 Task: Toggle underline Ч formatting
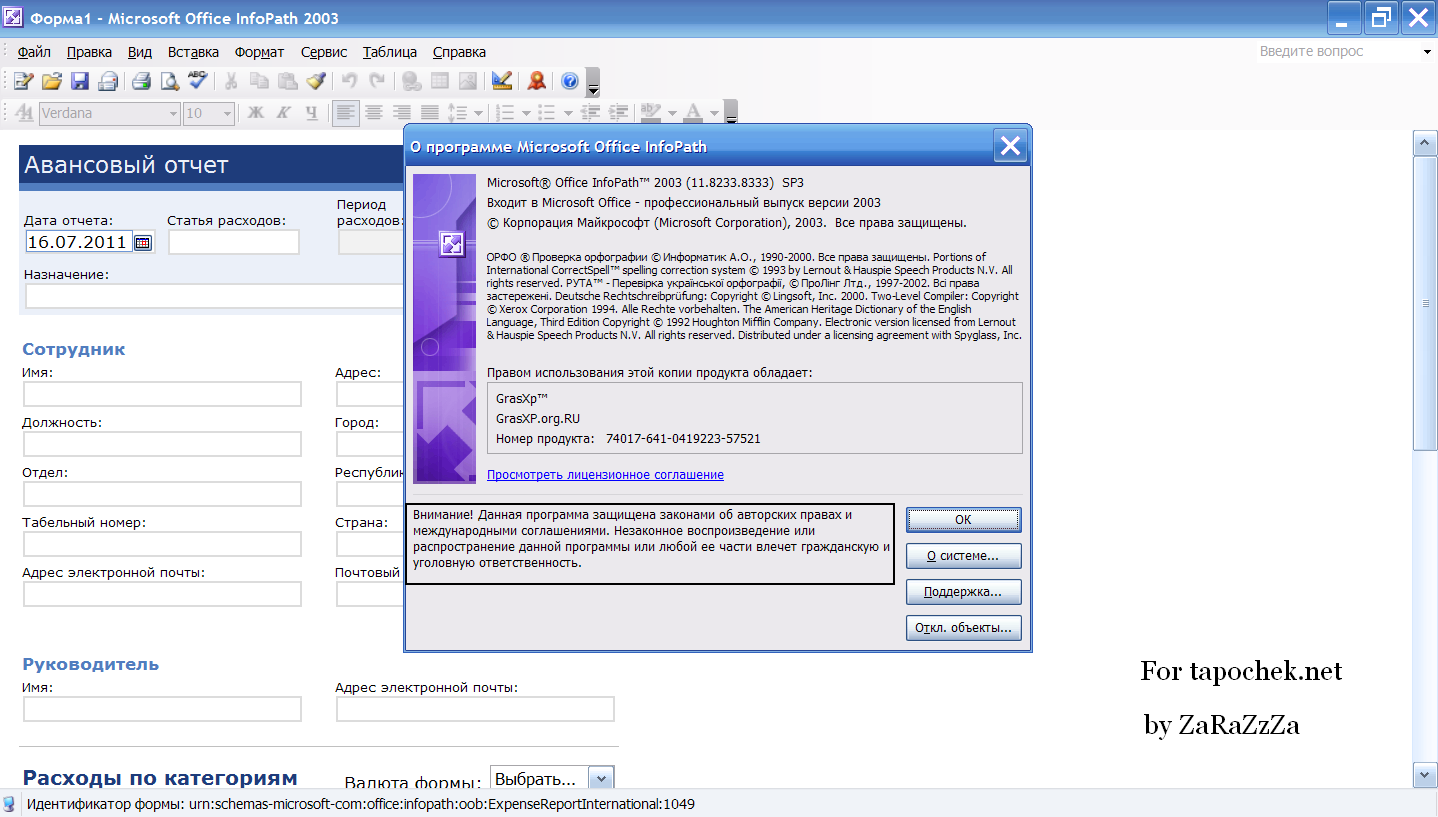point(312,113)
